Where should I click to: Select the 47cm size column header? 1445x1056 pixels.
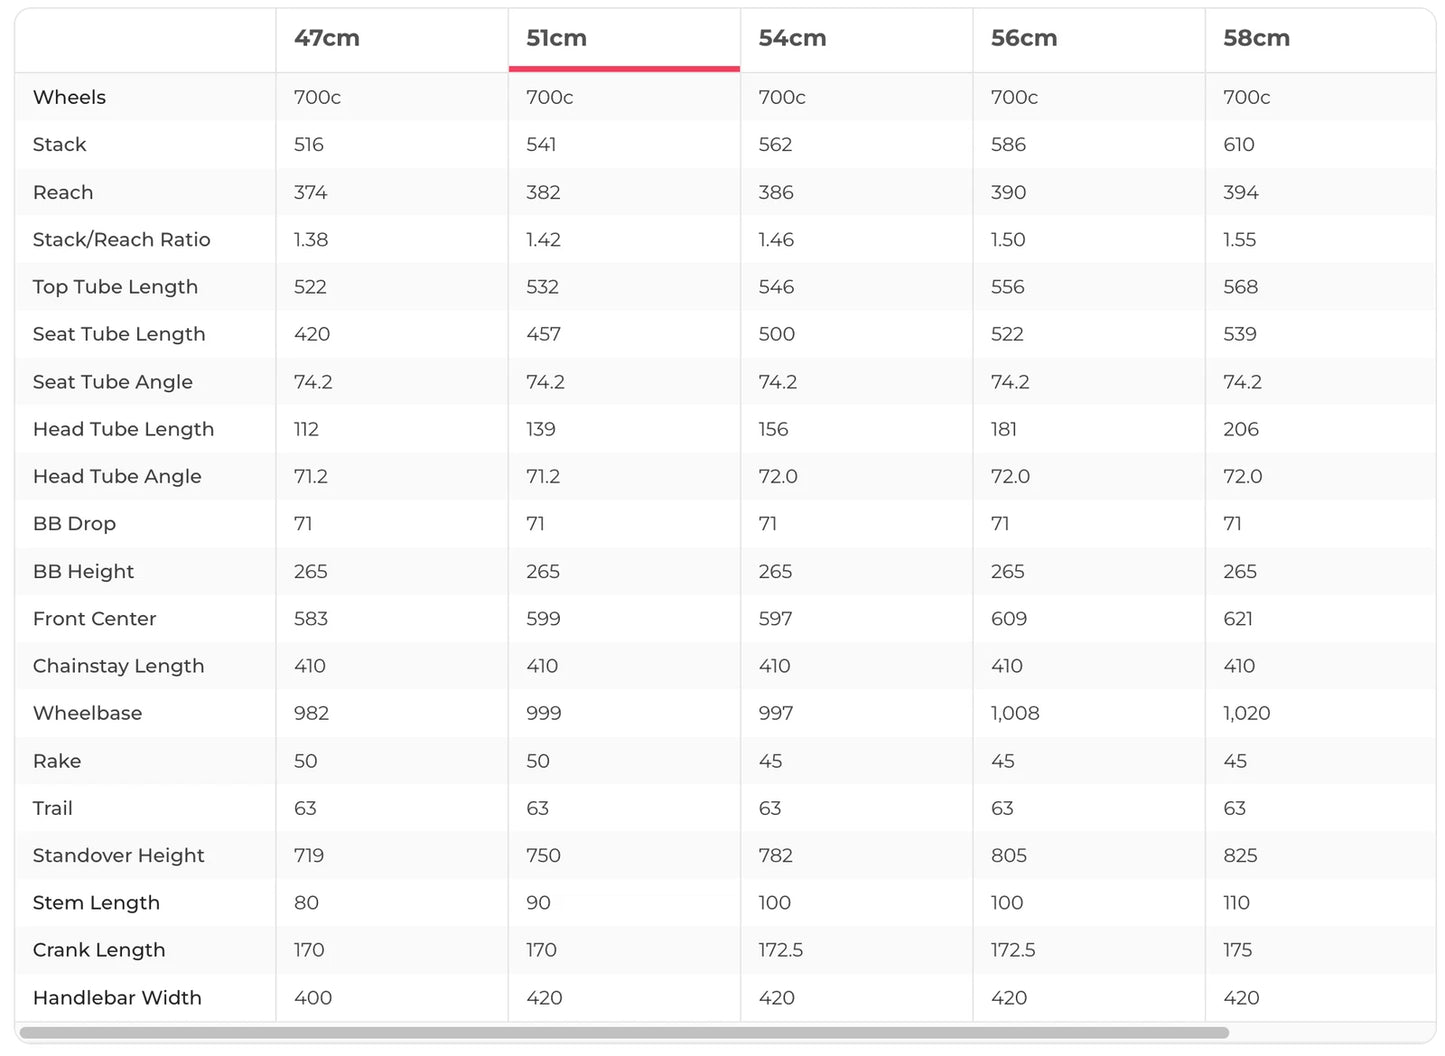pos(327,39)
